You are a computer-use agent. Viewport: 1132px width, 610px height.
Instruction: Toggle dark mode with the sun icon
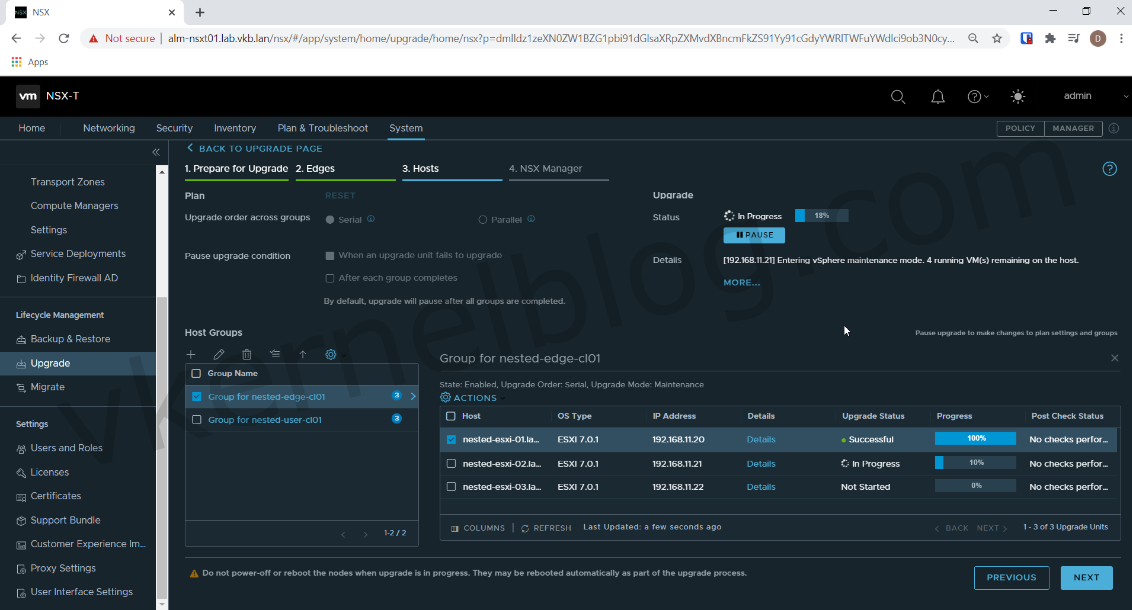[1018, 96]
